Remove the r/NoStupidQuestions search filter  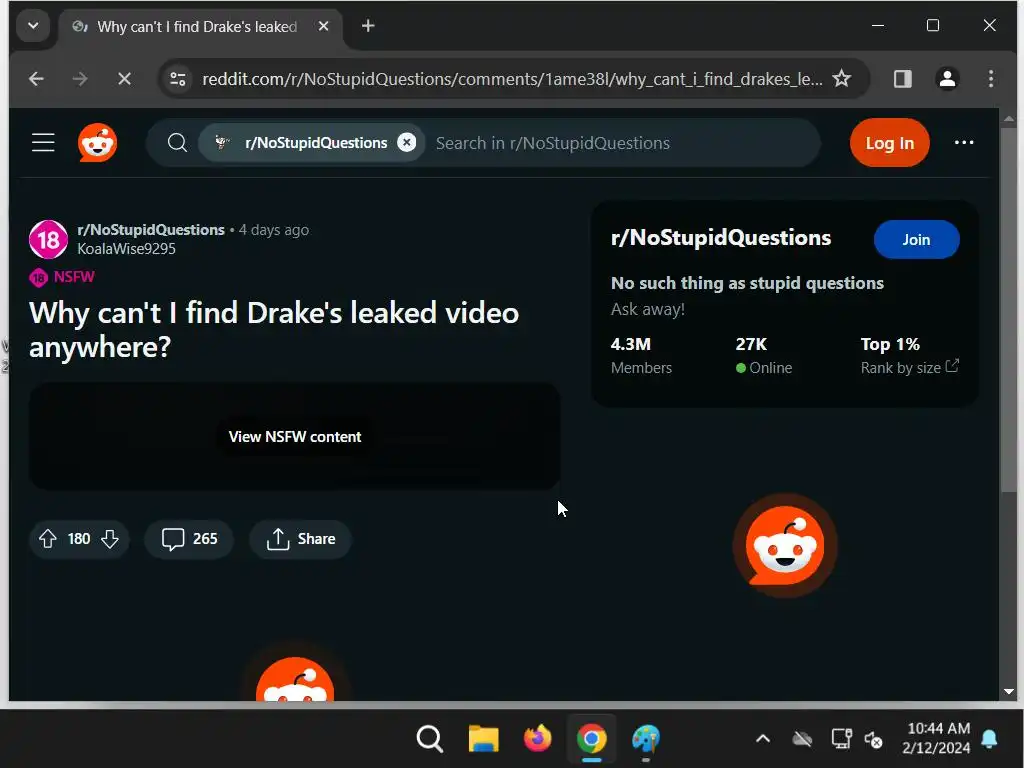(x=406, y=142)
